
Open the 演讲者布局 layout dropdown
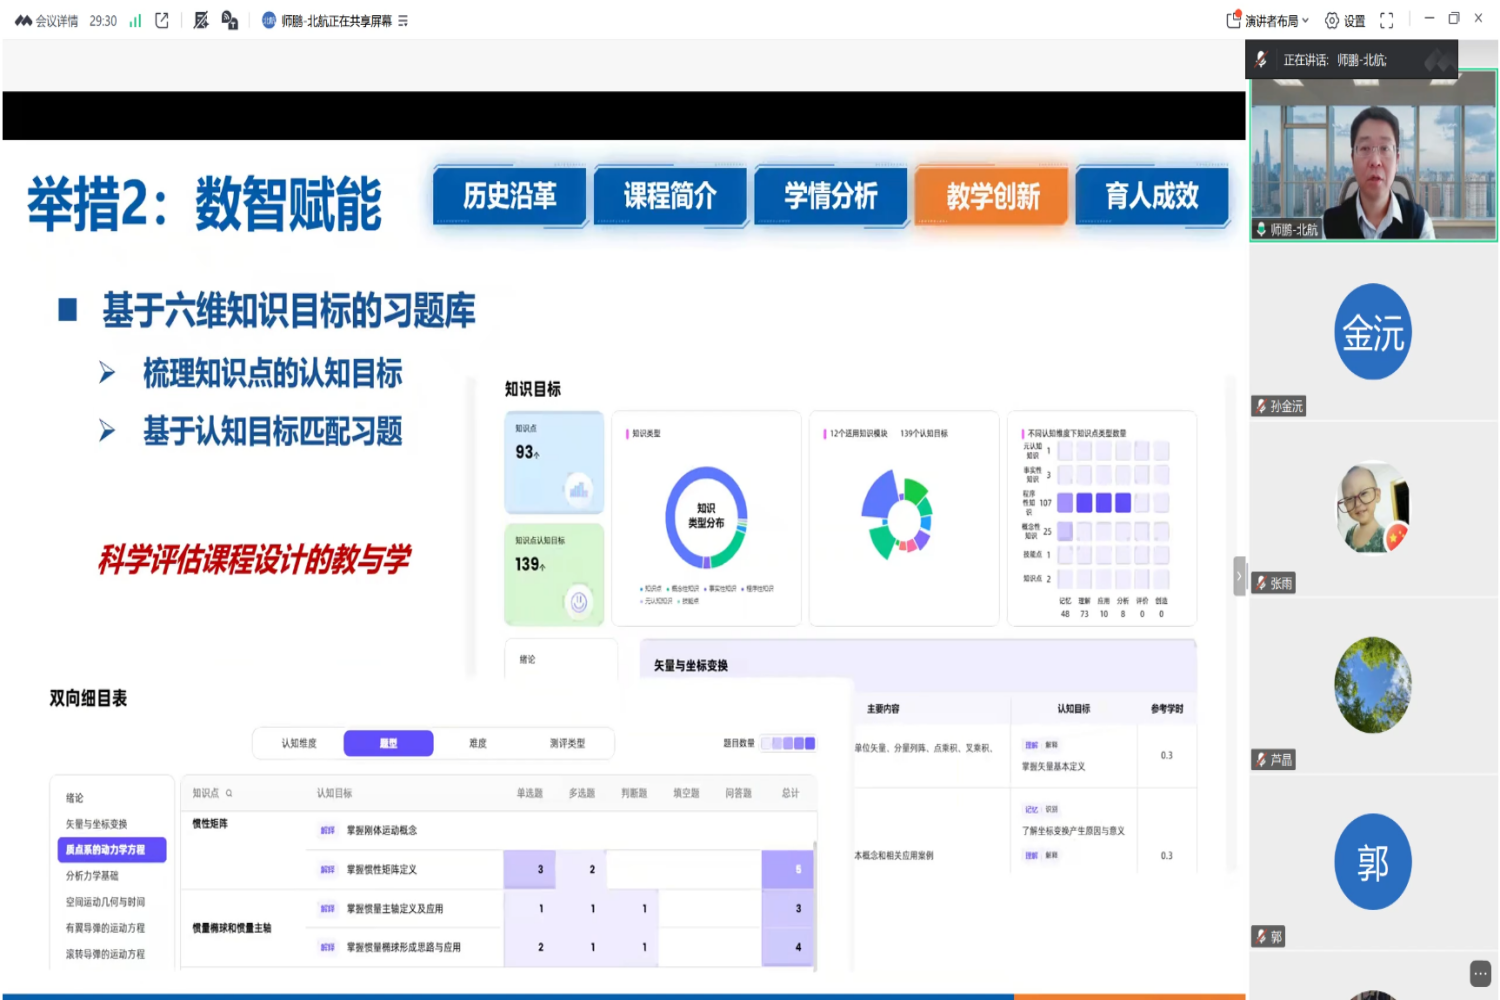1268,20
